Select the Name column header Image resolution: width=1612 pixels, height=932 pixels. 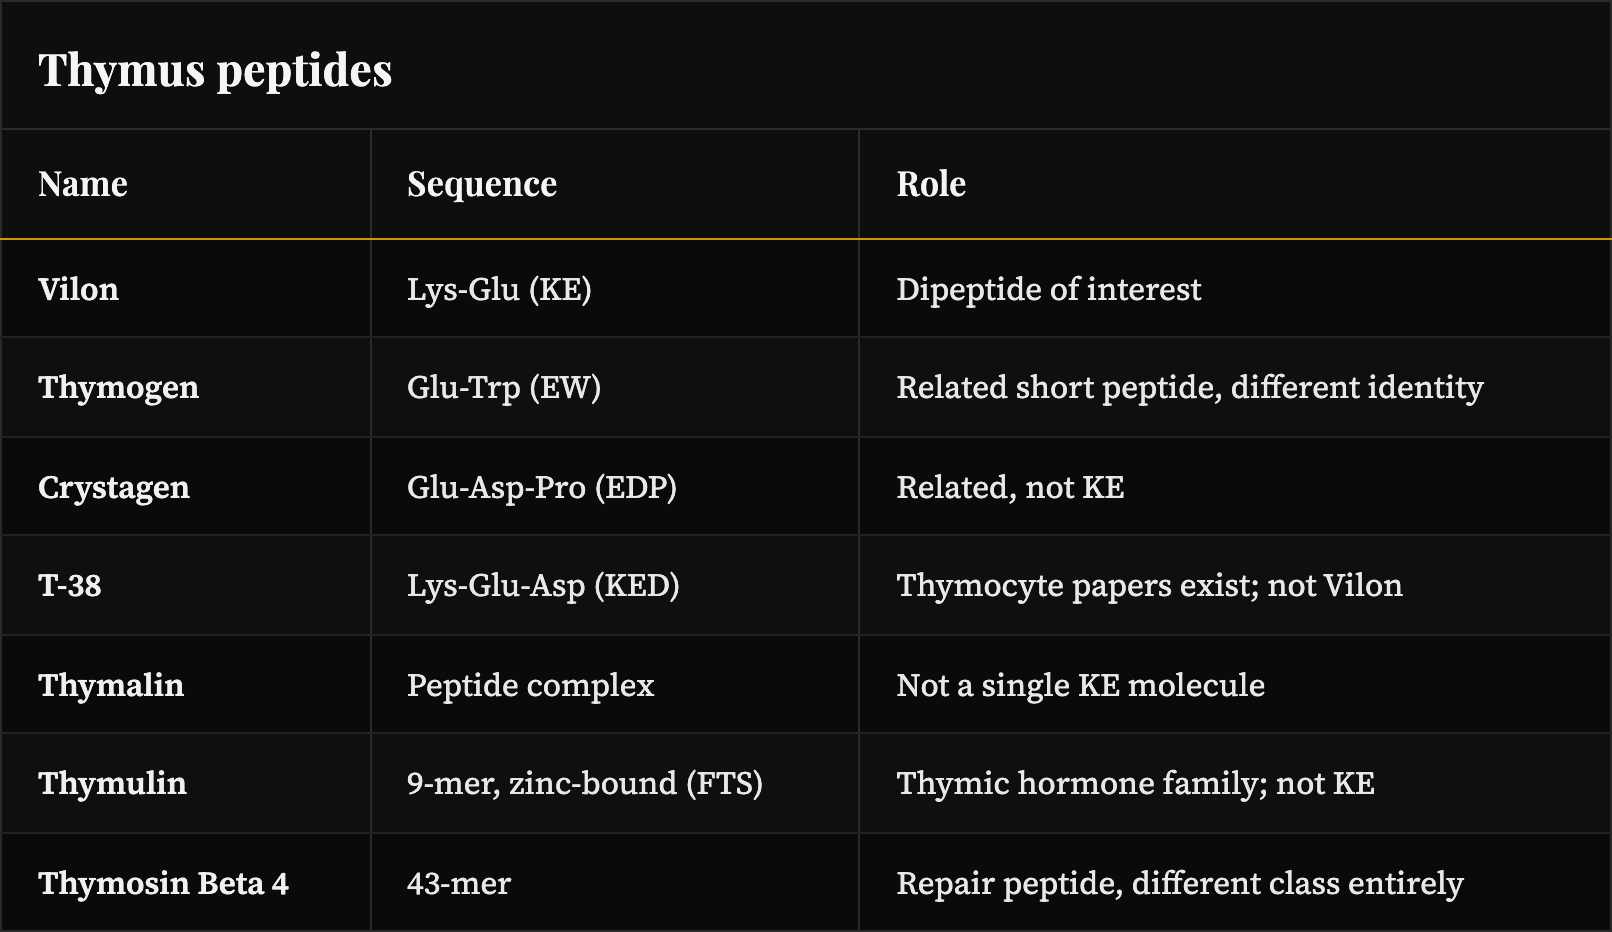click(x=185, y=184)
